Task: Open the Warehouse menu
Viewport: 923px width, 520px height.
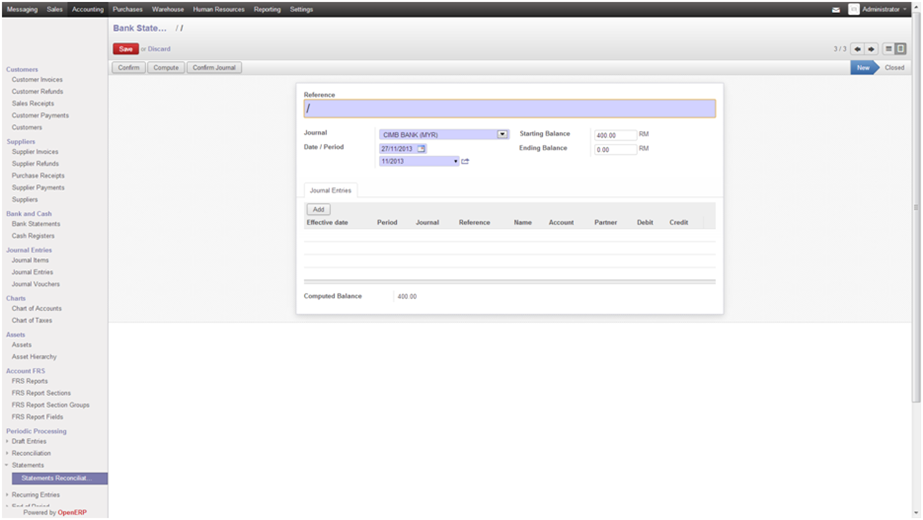Action: 168,9
